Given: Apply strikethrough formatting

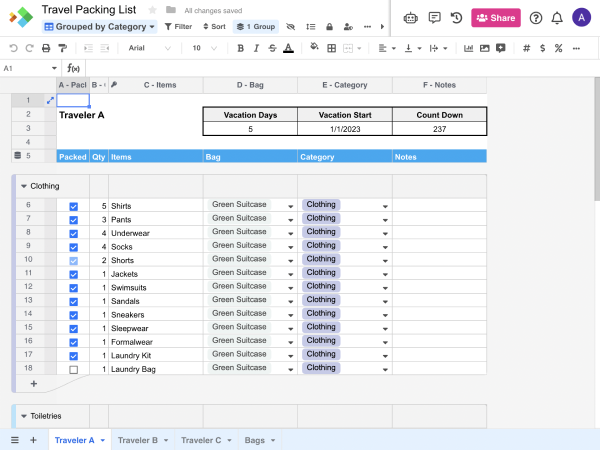Looking at the screenshot, I should click(x=272, y=48).
